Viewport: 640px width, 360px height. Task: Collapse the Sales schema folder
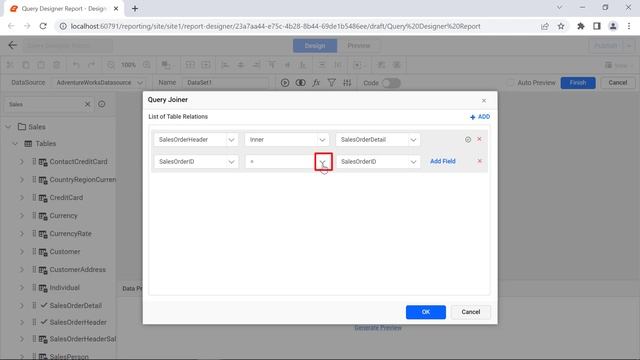pyautogui.click(x=8, y=127)
